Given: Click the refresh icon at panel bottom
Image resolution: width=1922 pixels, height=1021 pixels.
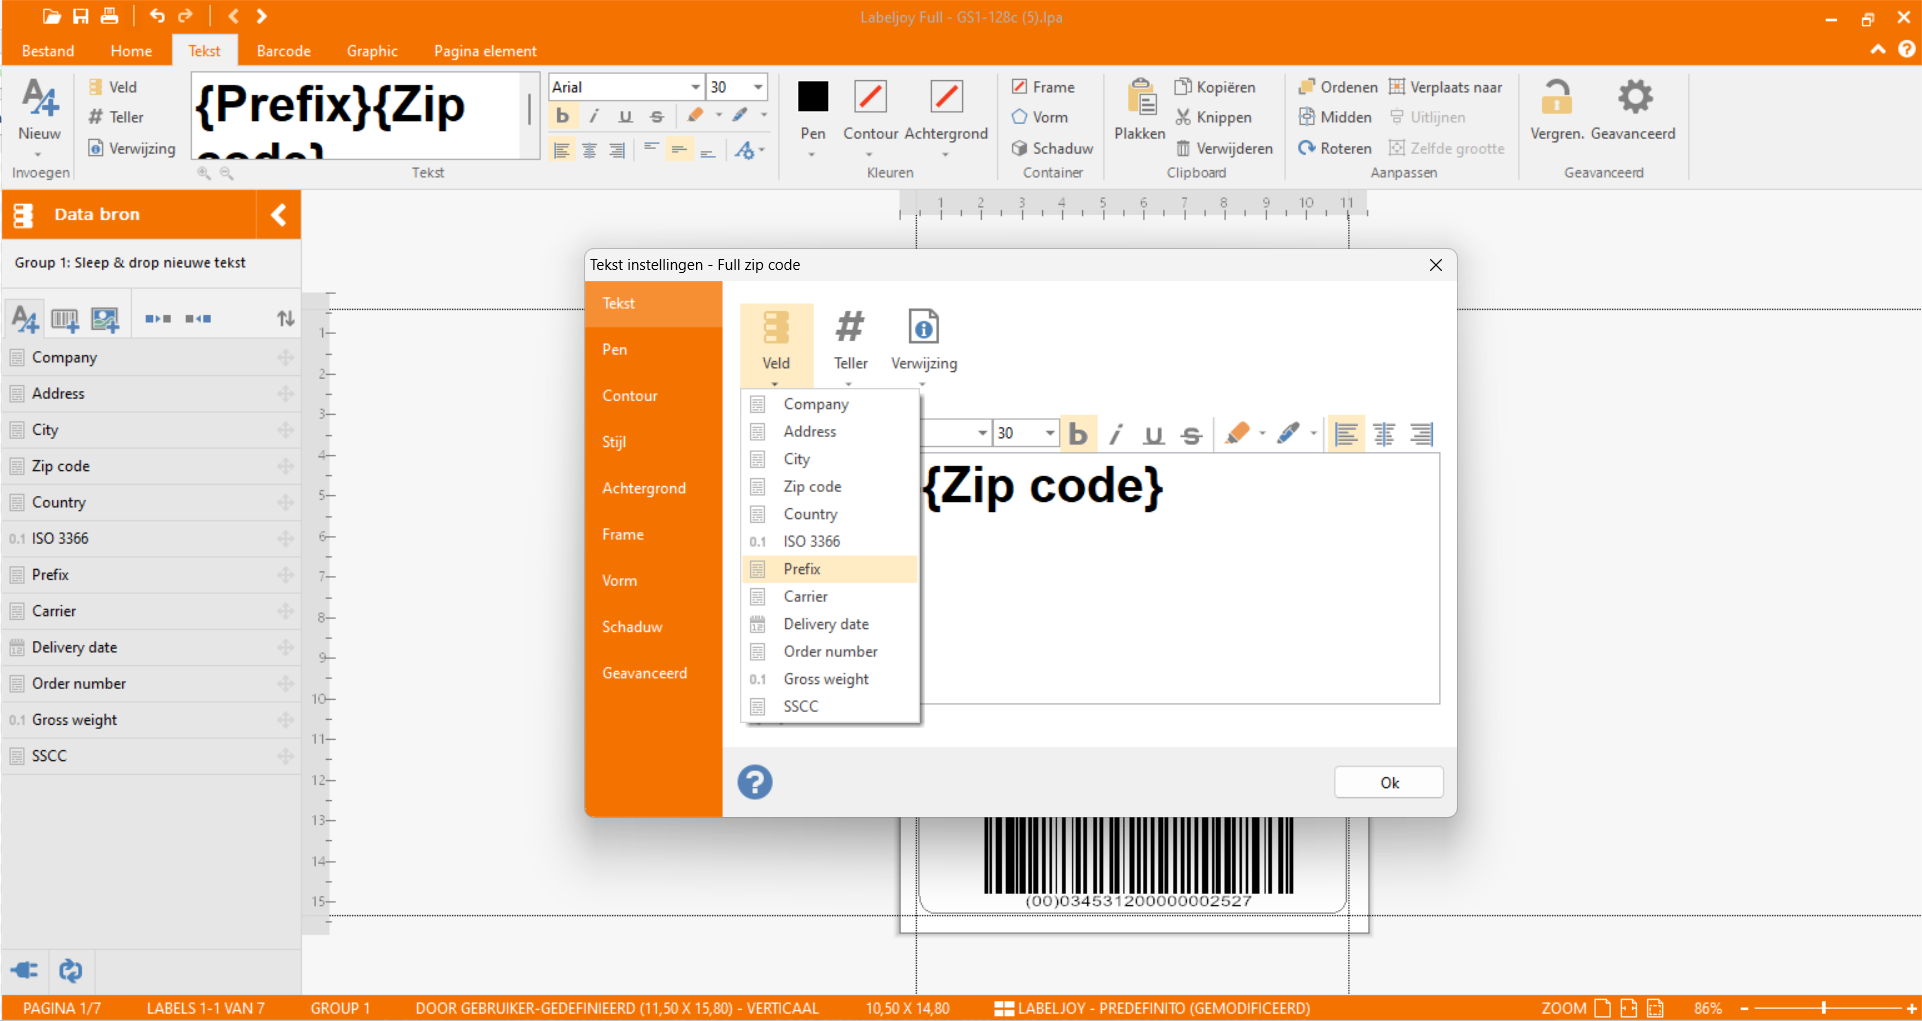Looking at the screenshot, I should pyautogui.click(x=70, y=970).
